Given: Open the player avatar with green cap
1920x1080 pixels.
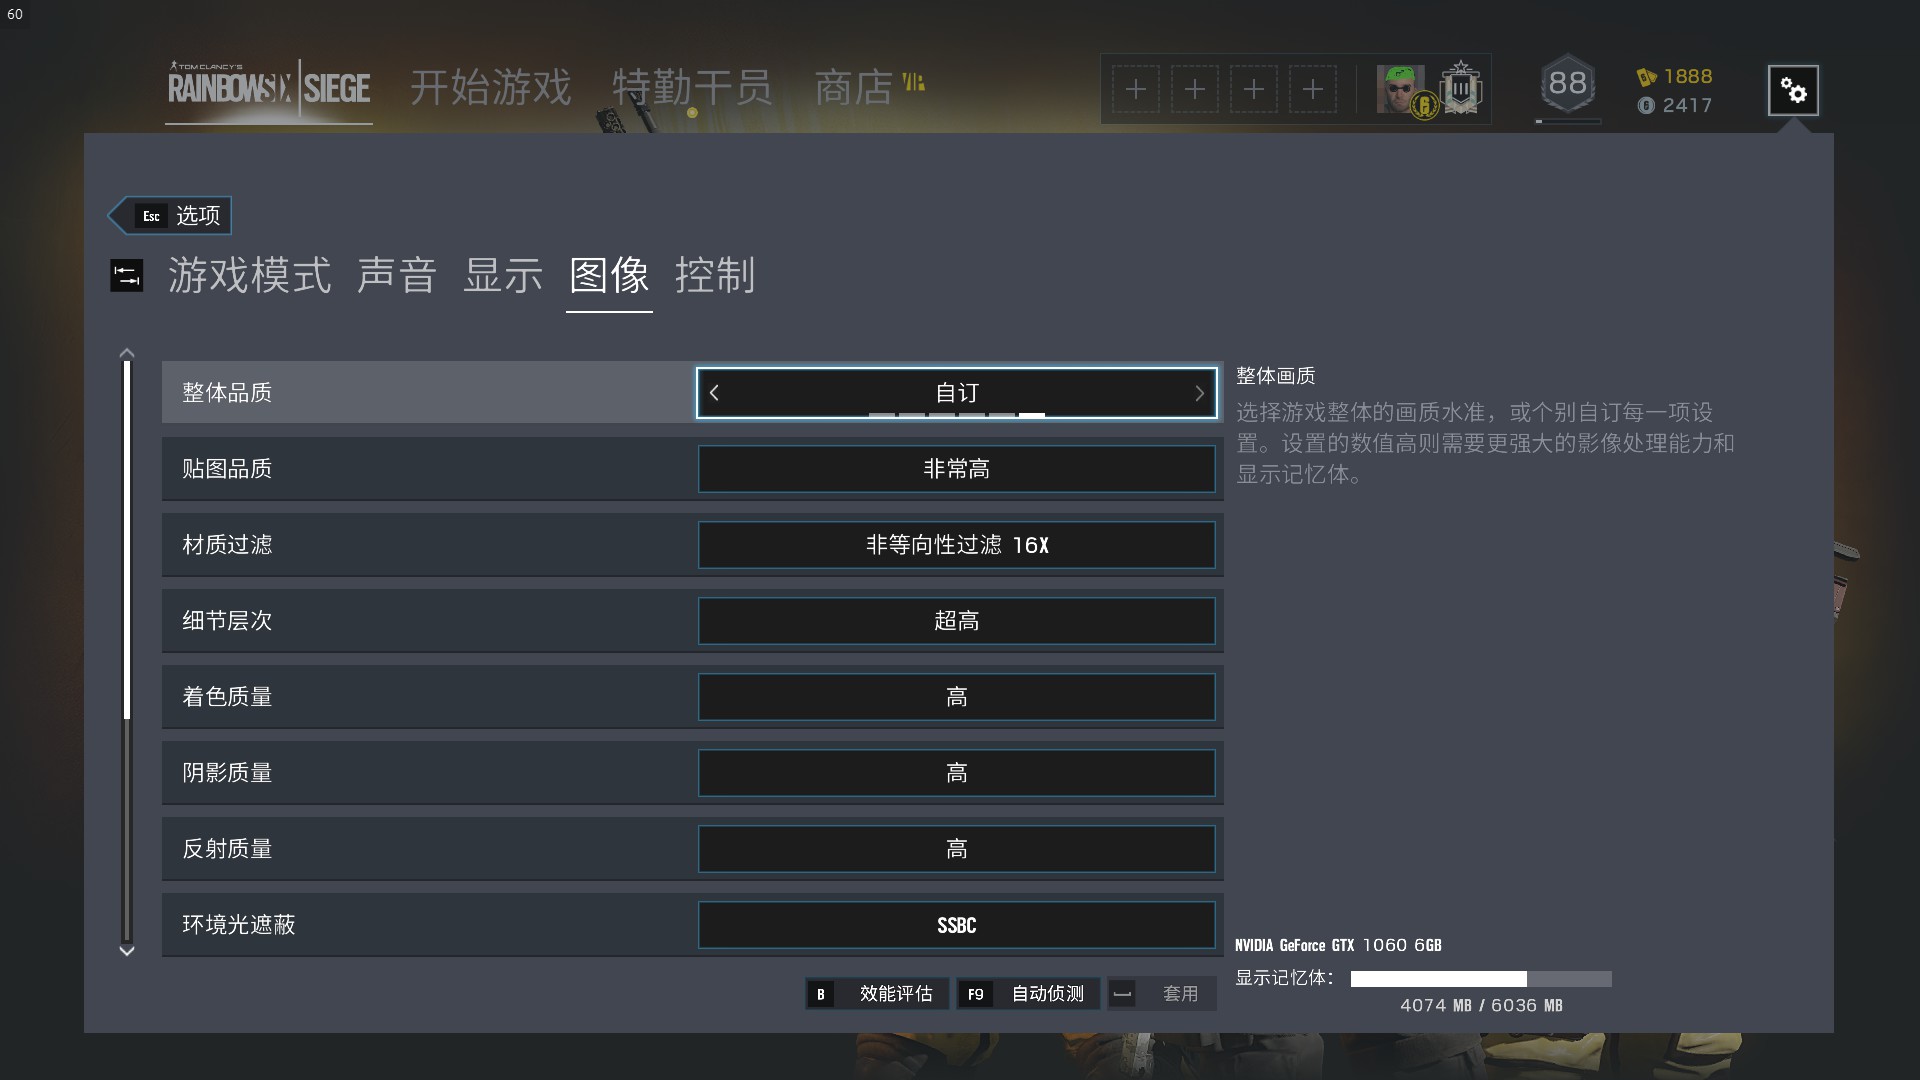Looking at the screenshot, I should click(x=1401, y=90).
